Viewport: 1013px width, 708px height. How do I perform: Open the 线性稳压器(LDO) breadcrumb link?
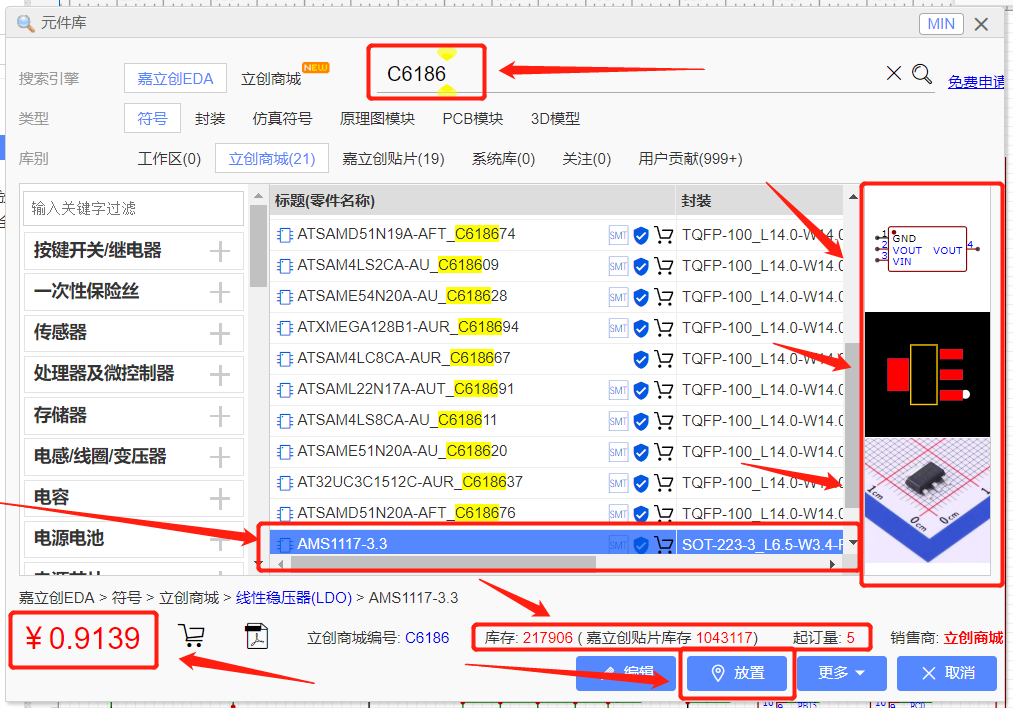pyautogui.click(x=293, y=598)
